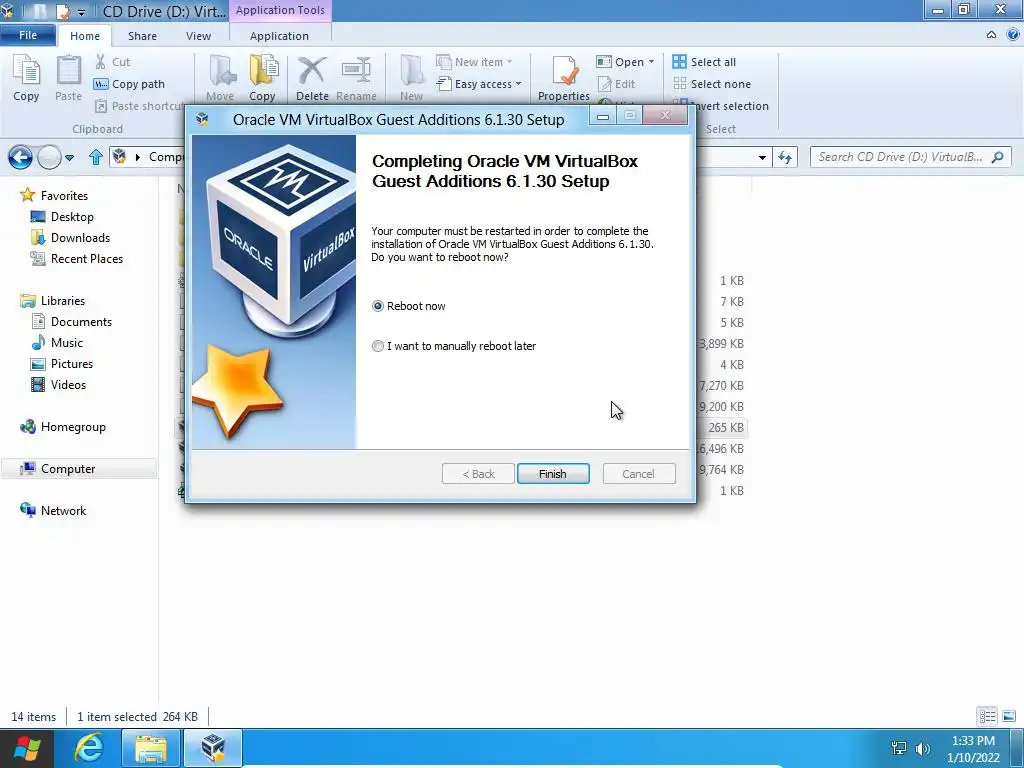Click the Up one level arrow
The height and width of the screenshot is (768, 1024).
pos(96,157)
